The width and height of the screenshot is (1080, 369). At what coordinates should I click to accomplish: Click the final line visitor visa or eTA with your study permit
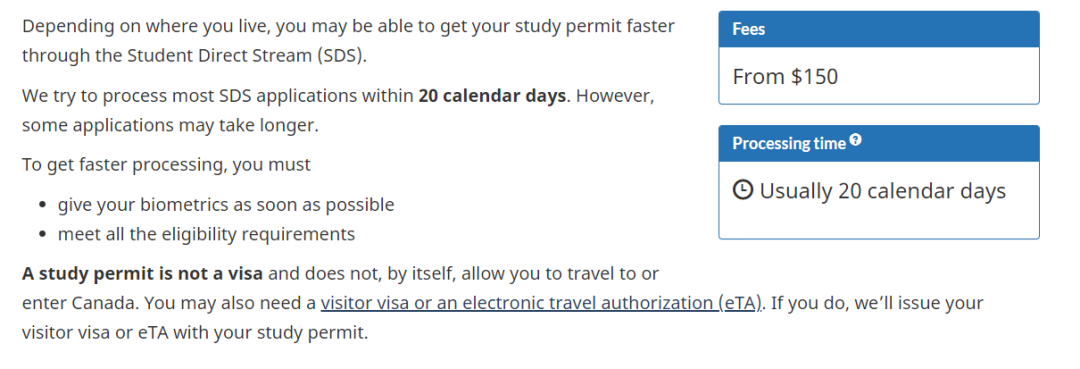195,334
